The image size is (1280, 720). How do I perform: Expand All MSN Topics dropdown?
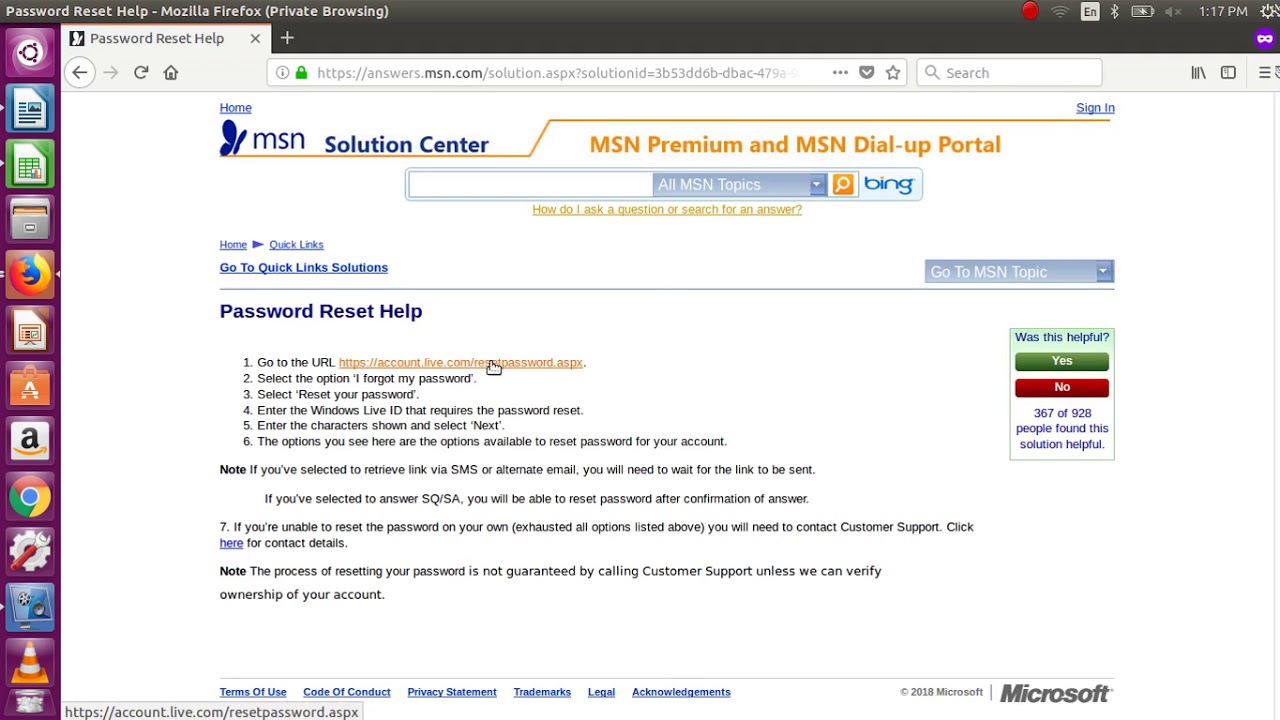point(739,184)
